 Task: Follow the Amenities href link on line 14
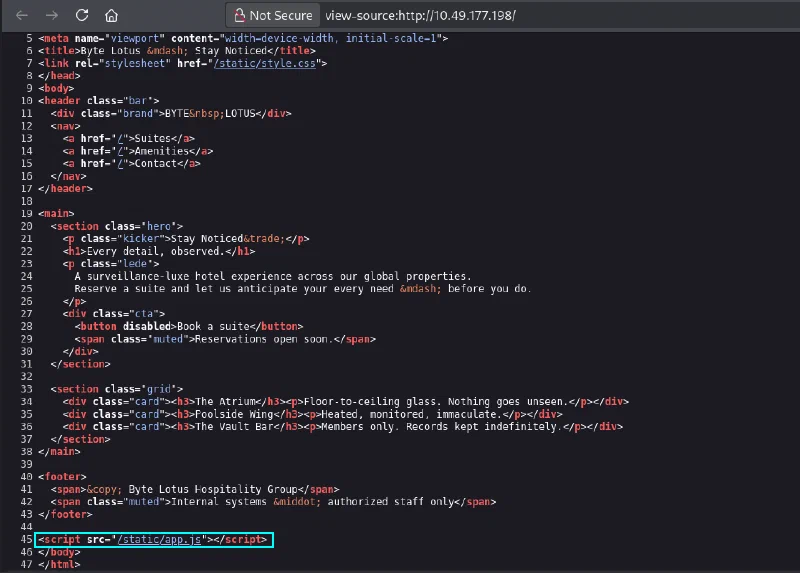tap(120, 151)
